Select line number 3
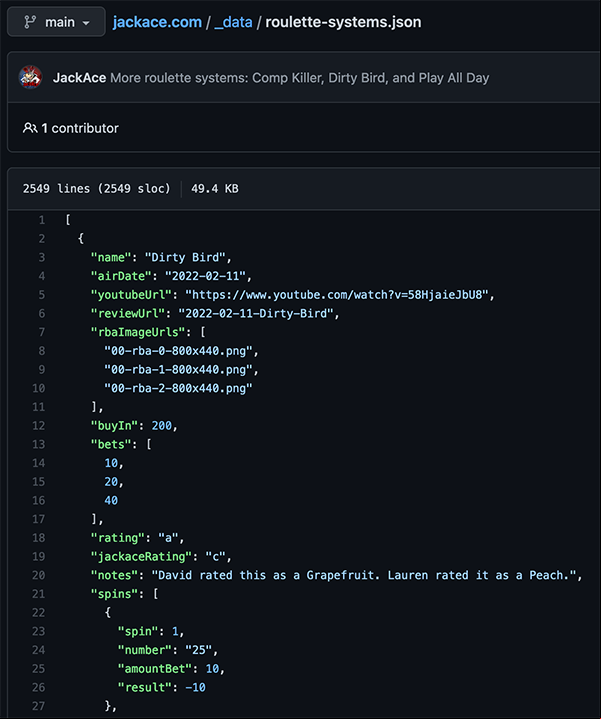The image size is (601, 719). coord(42,257)
